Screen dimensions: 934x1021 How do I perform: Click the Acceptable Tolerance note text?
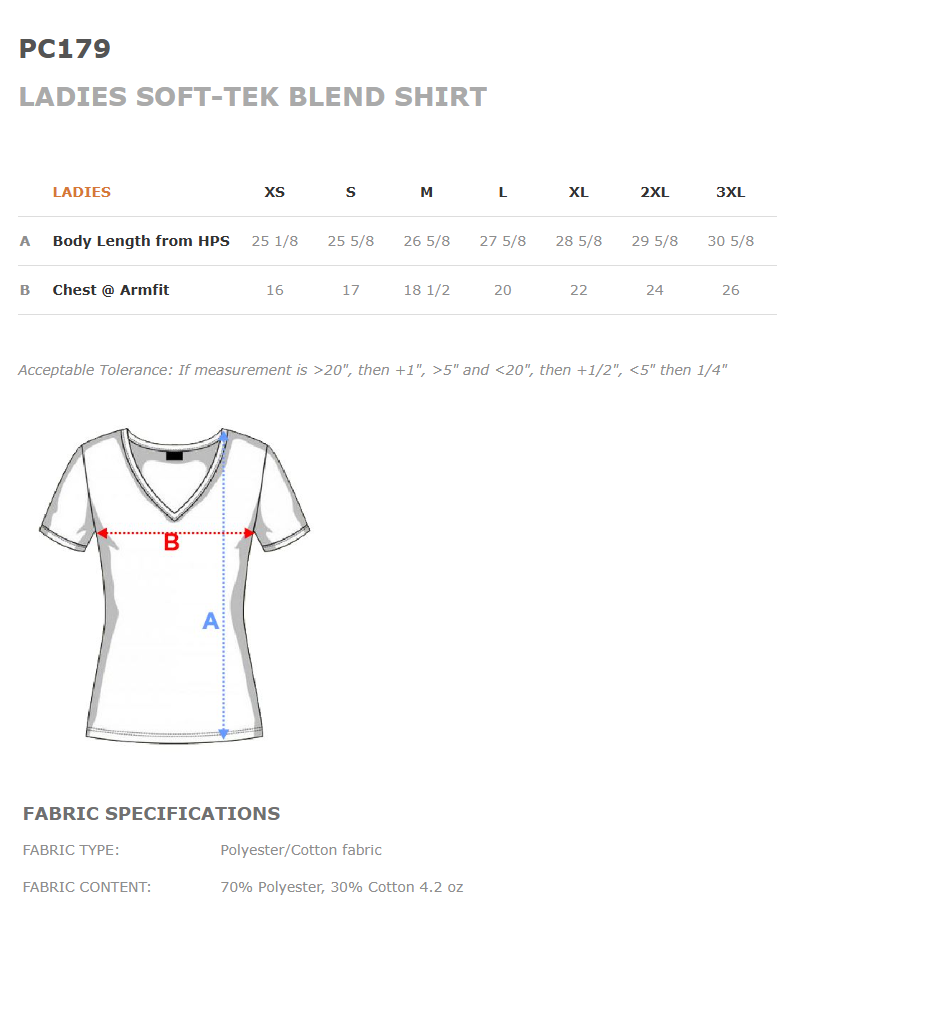tap(372, 370)
